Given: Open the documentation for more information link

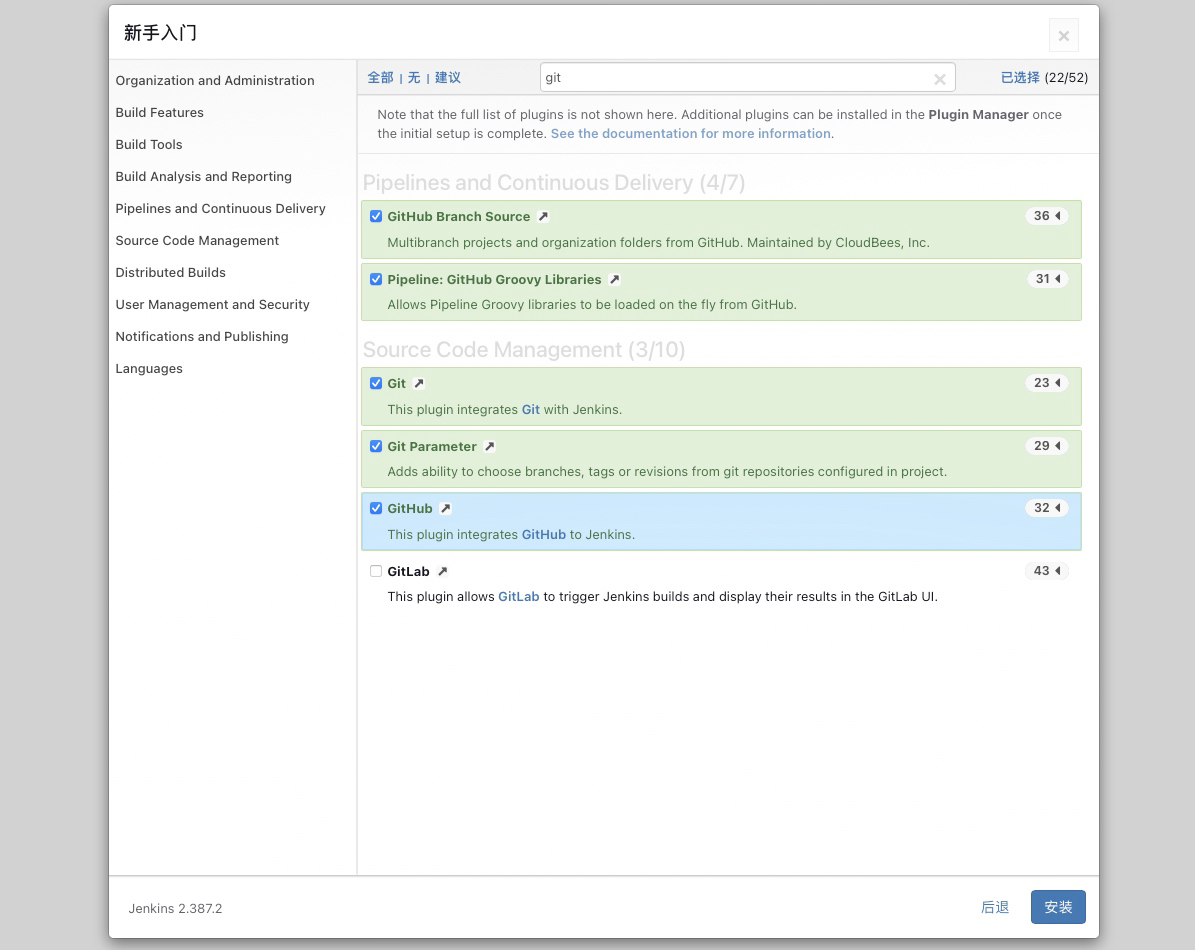Looking at the screenshot, I should click(690, 133).
